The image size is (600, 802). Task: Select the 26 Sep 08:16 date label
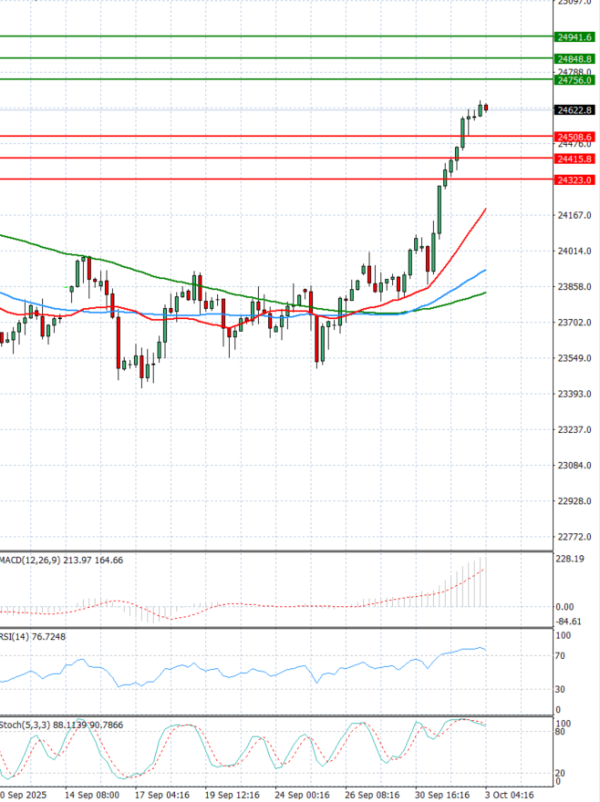tap(370, 794)
